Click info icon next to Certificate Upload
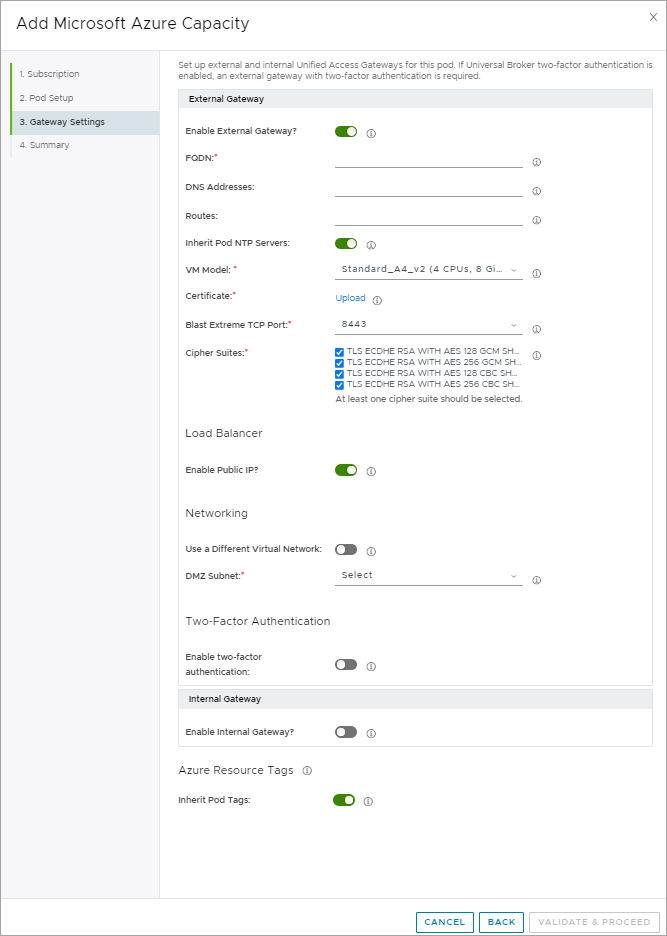This screenshot has width=667, height=936. pyautogui.click(x=377, y=300)
